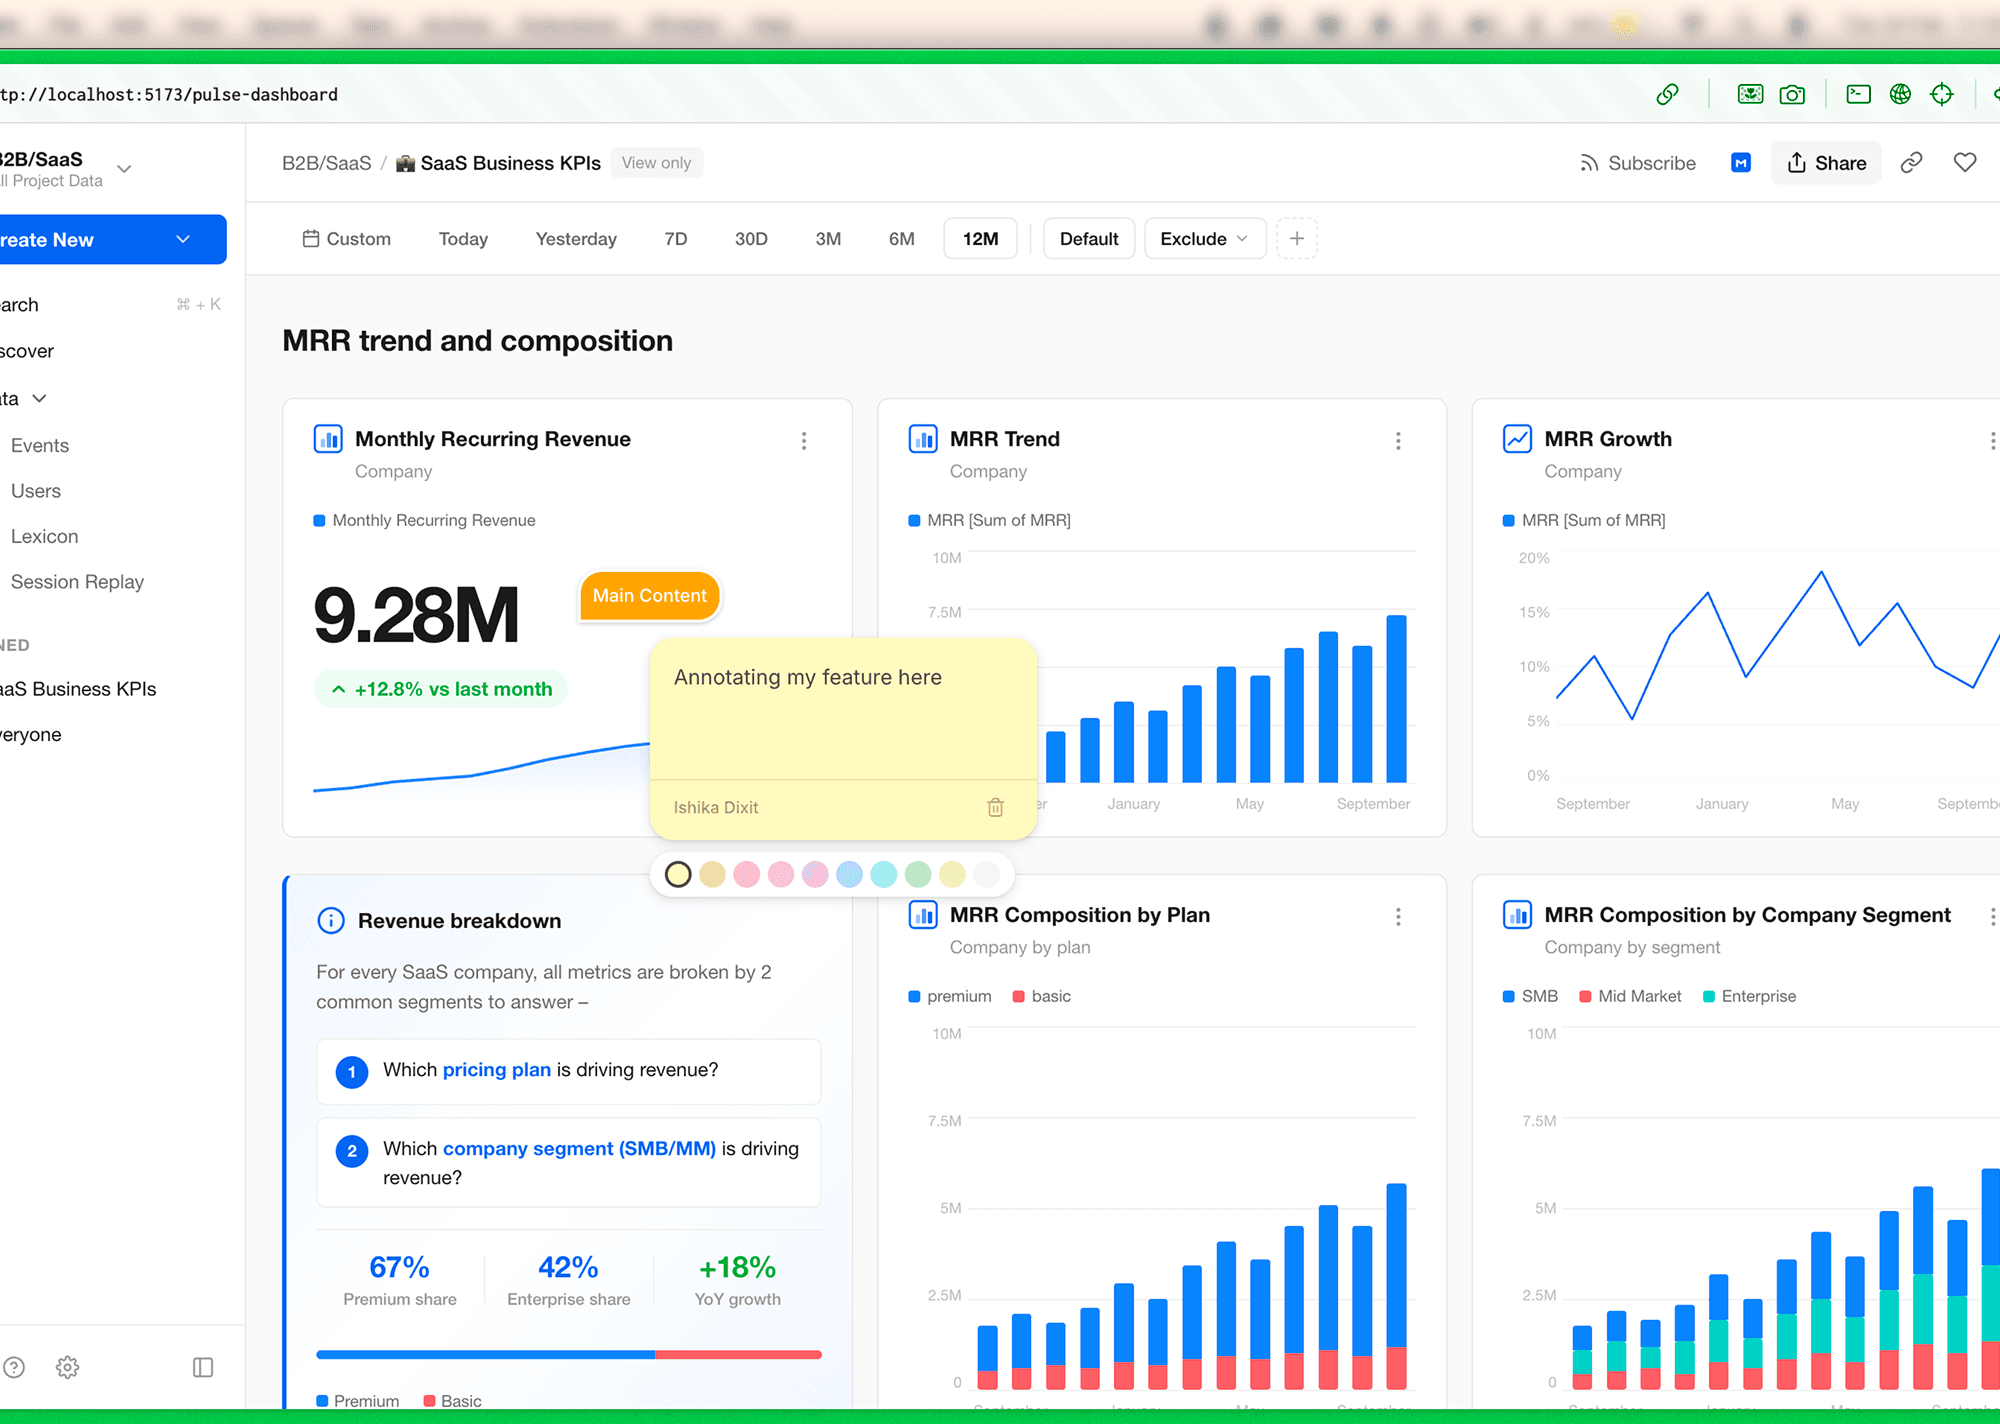Subscribe to the dashboard

click(1637, 163)
